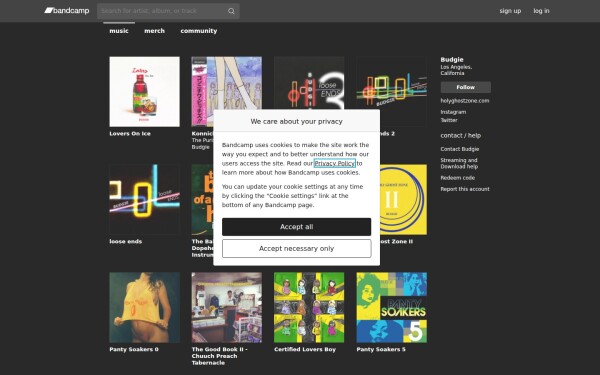
Task: Open the Panty Soakers 5 album cover
Action: click(x=391, y=307)
